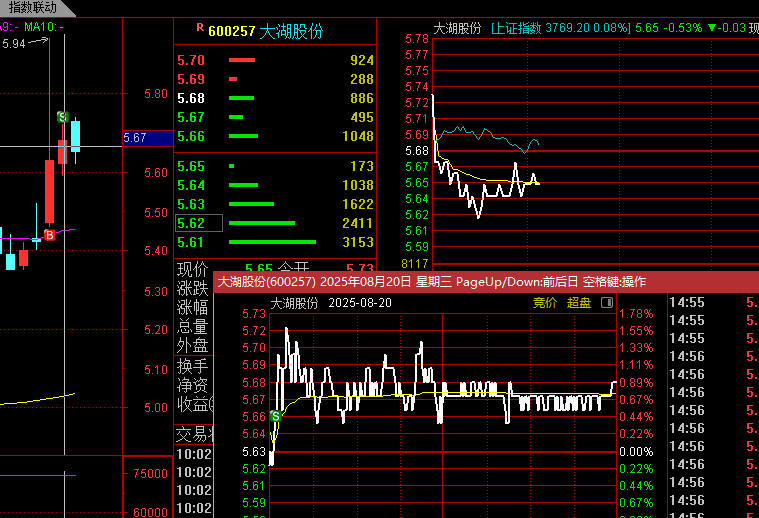Select the boxed 5.62 bid price
The height and width of the screenshot is (518, 759).
(198, 223)
